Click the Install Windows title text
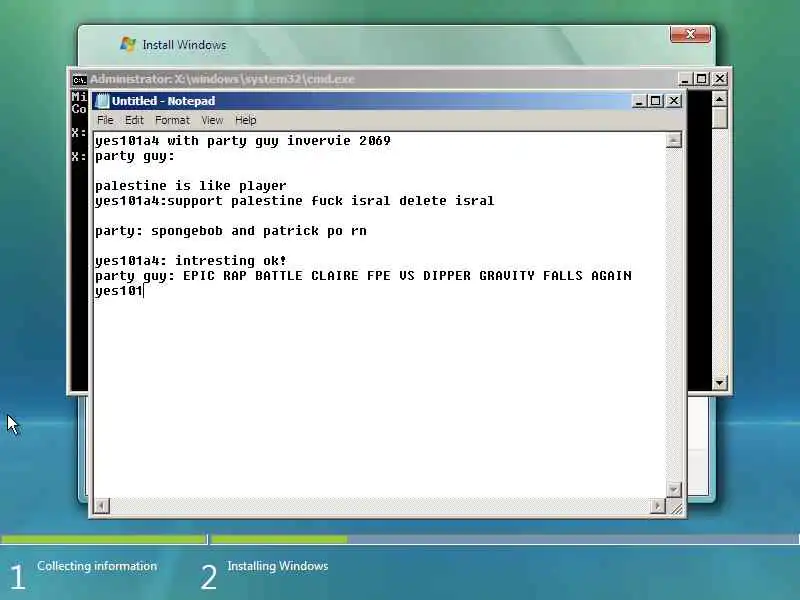800x600 pixels. pos(184,45)
